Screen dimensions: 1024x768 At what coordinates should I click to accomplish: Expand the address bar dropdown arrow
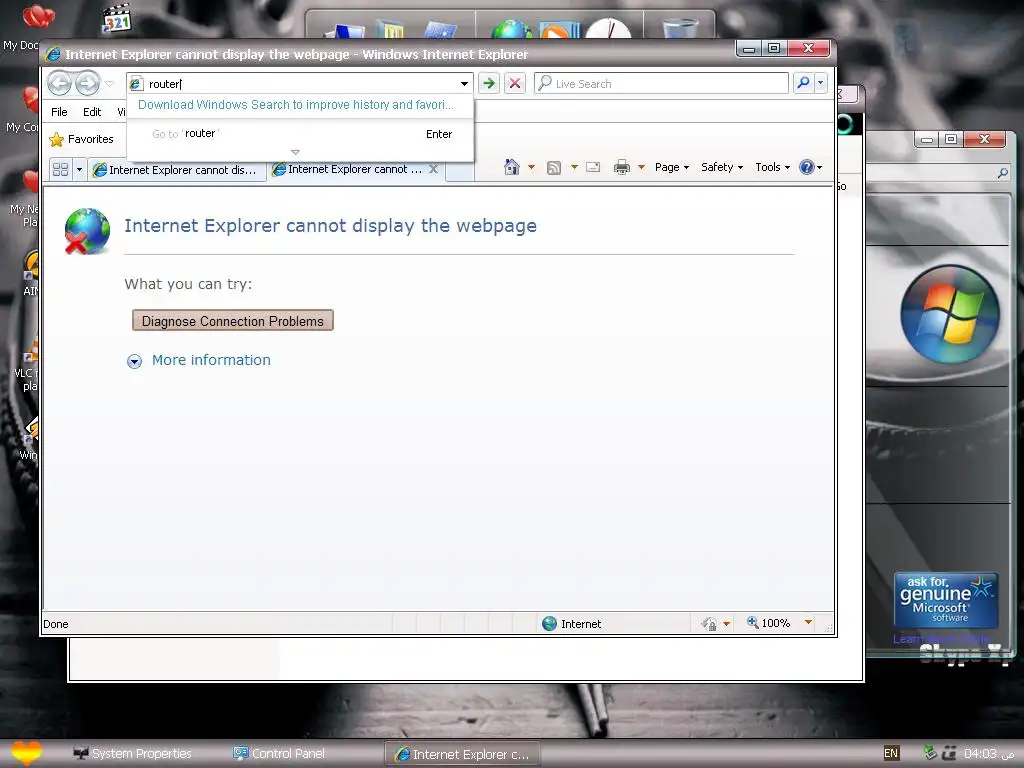pyautogui.click(x=464, y=84)
